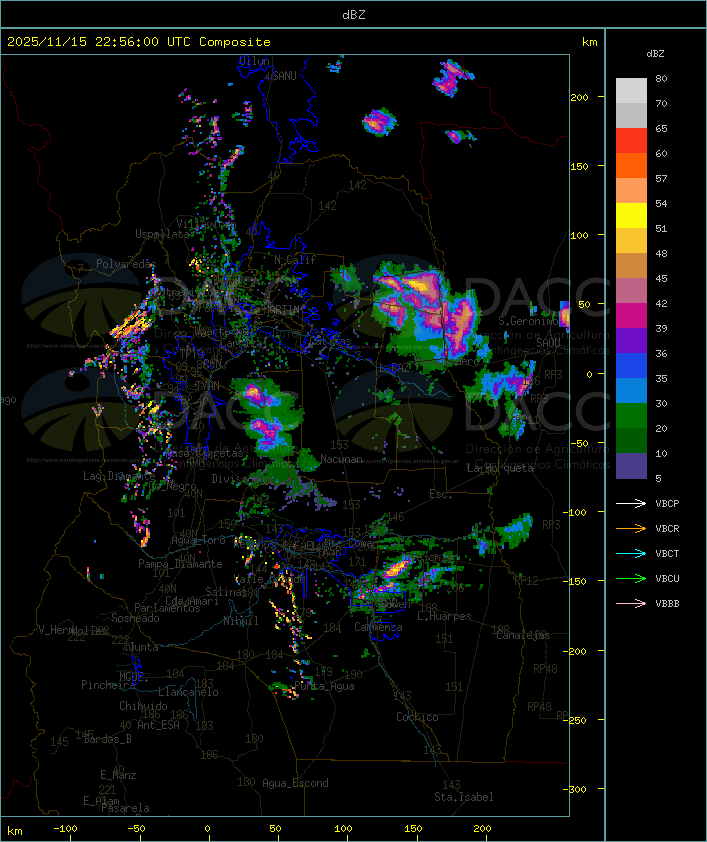Select the blue 36 dBZ color swatch
This screenshot has width=707, height=842.
tap(631, 365)
